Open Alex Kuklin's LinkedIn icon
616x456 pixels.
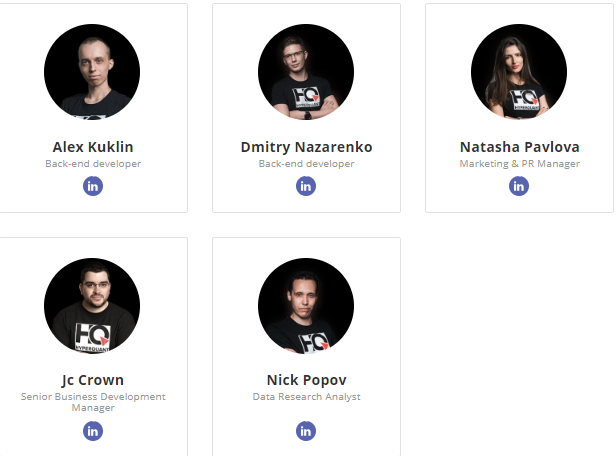(x=93, y=186)
